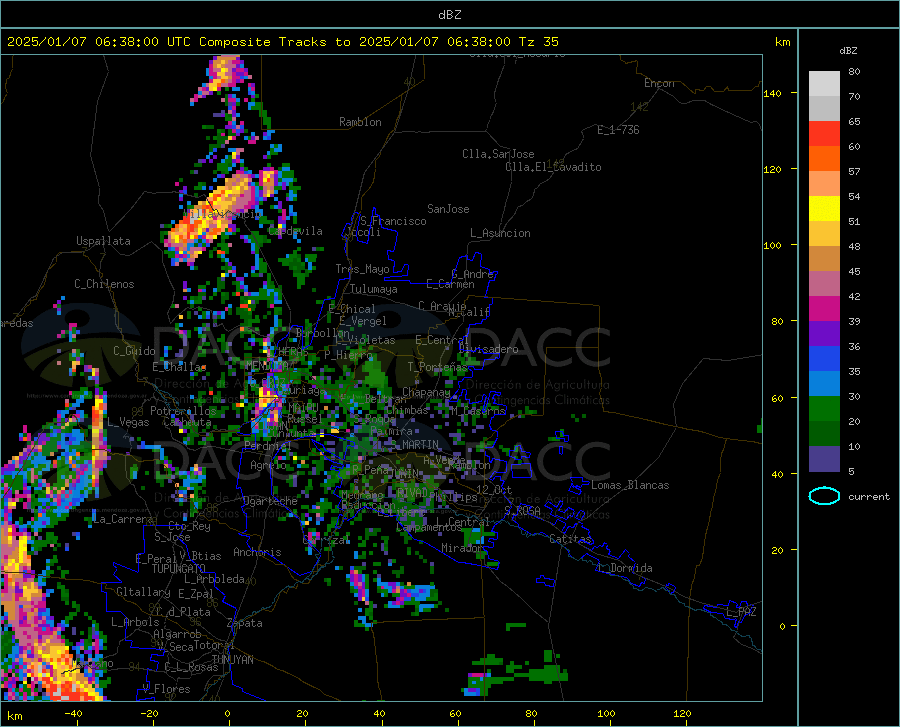Click the Lomas_Blancas map label
Screen dimensions: 900x727
[x=630, y=485]
